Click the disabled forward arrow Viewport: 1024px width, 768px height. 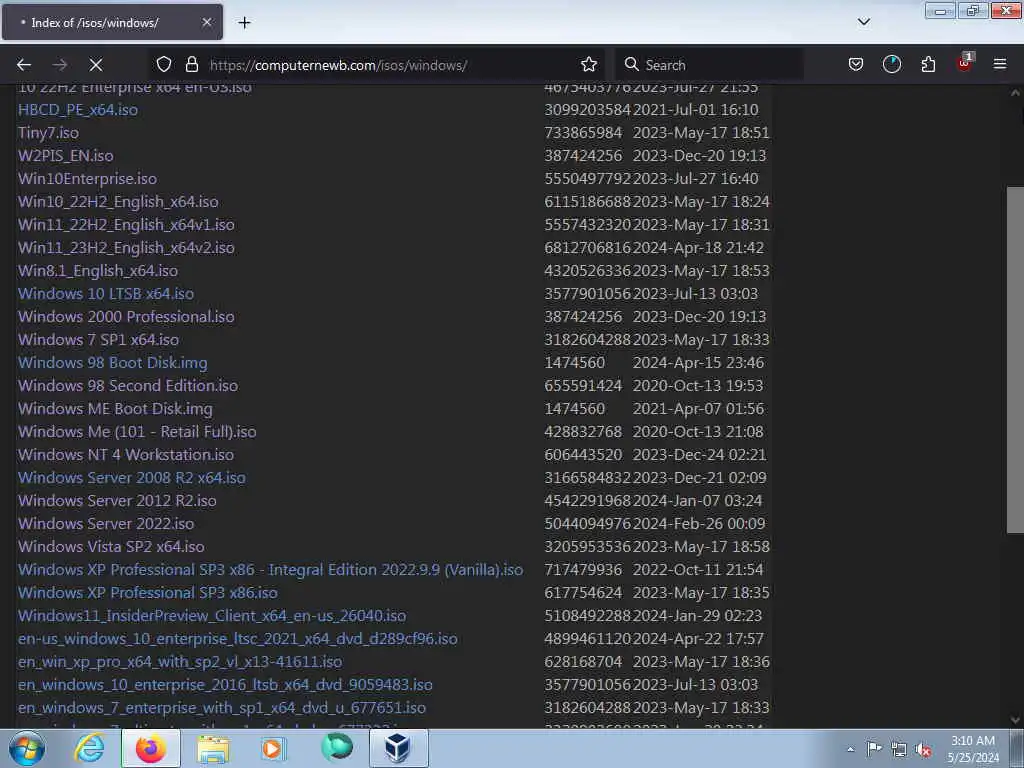(60, 65)
